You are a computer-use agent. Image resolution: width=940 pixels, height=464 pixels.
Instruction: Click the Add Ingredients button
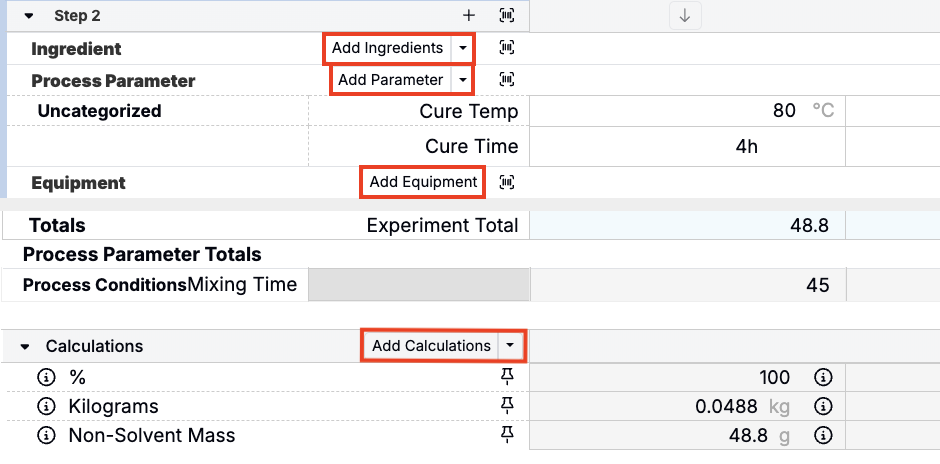point(387,48)
